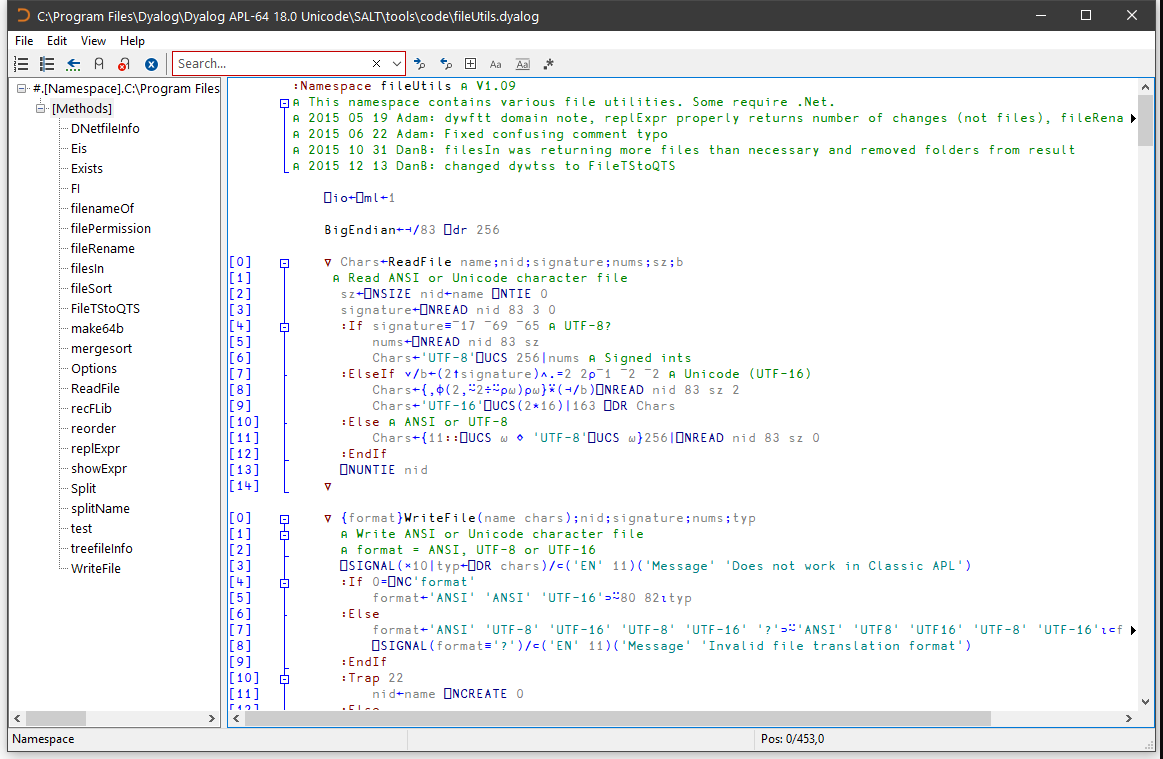1163x759 pixels.
Task: Click the line numbers toolbar icon
Action: [21, 64]
